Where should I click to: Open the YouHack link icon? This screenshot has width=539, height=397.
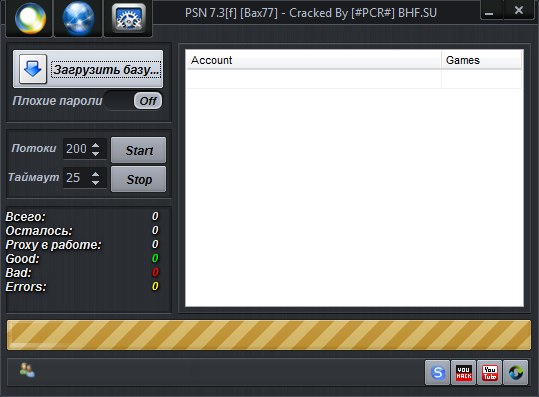463,372
